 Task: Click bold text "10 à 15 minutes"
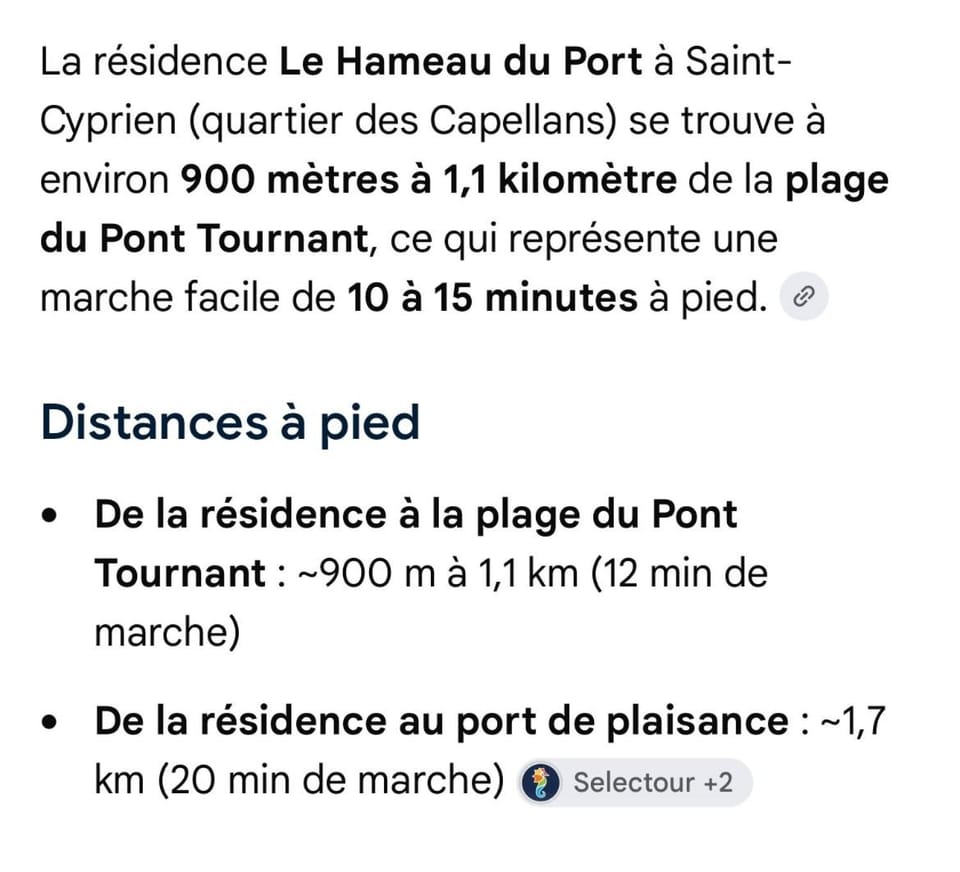coord(492,298)
